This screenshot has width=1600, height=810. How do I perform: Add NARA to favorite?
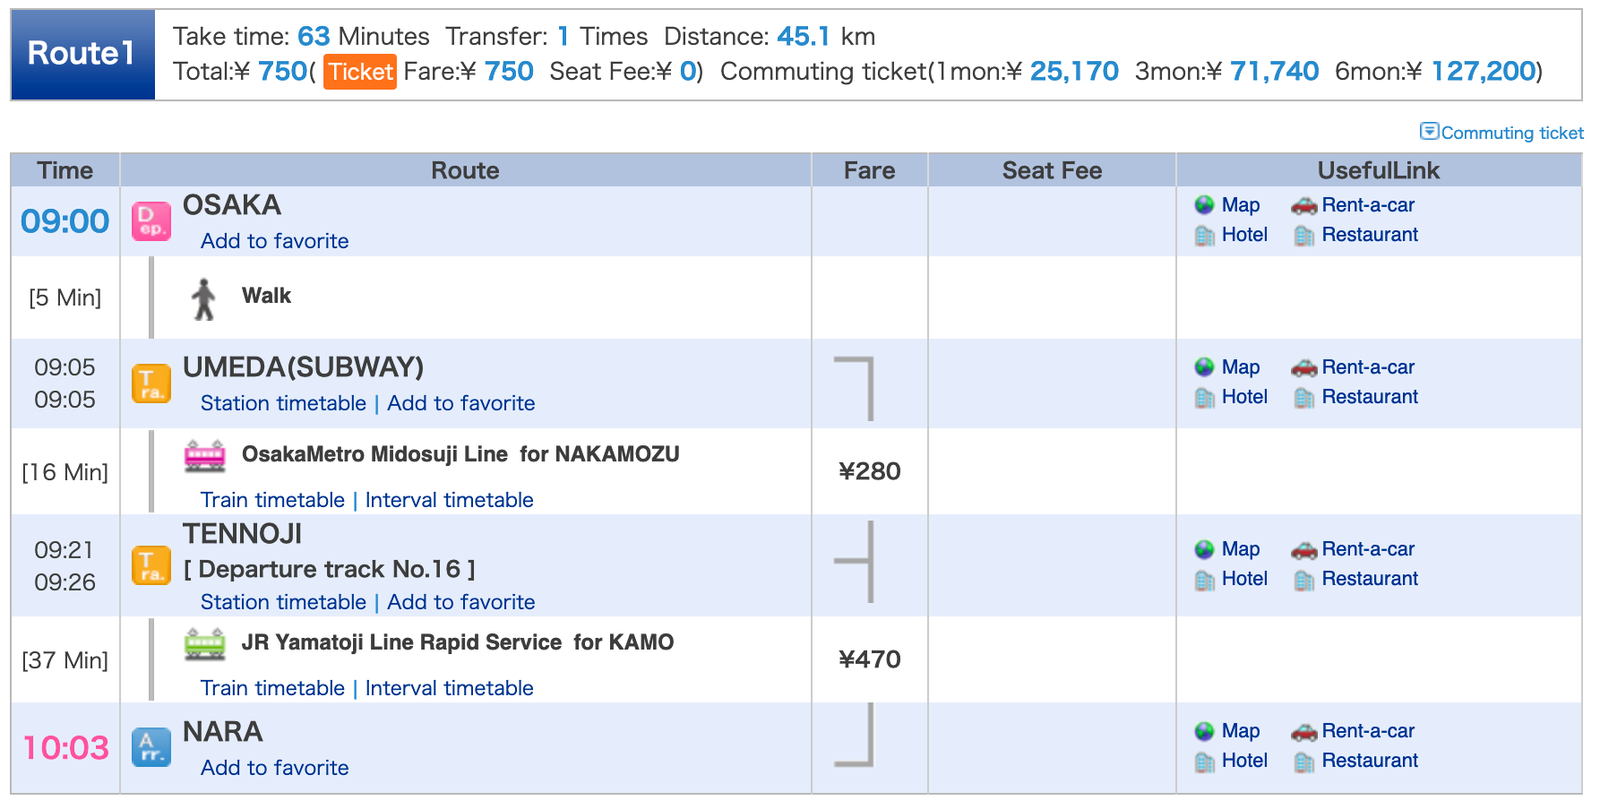point(275,768)
